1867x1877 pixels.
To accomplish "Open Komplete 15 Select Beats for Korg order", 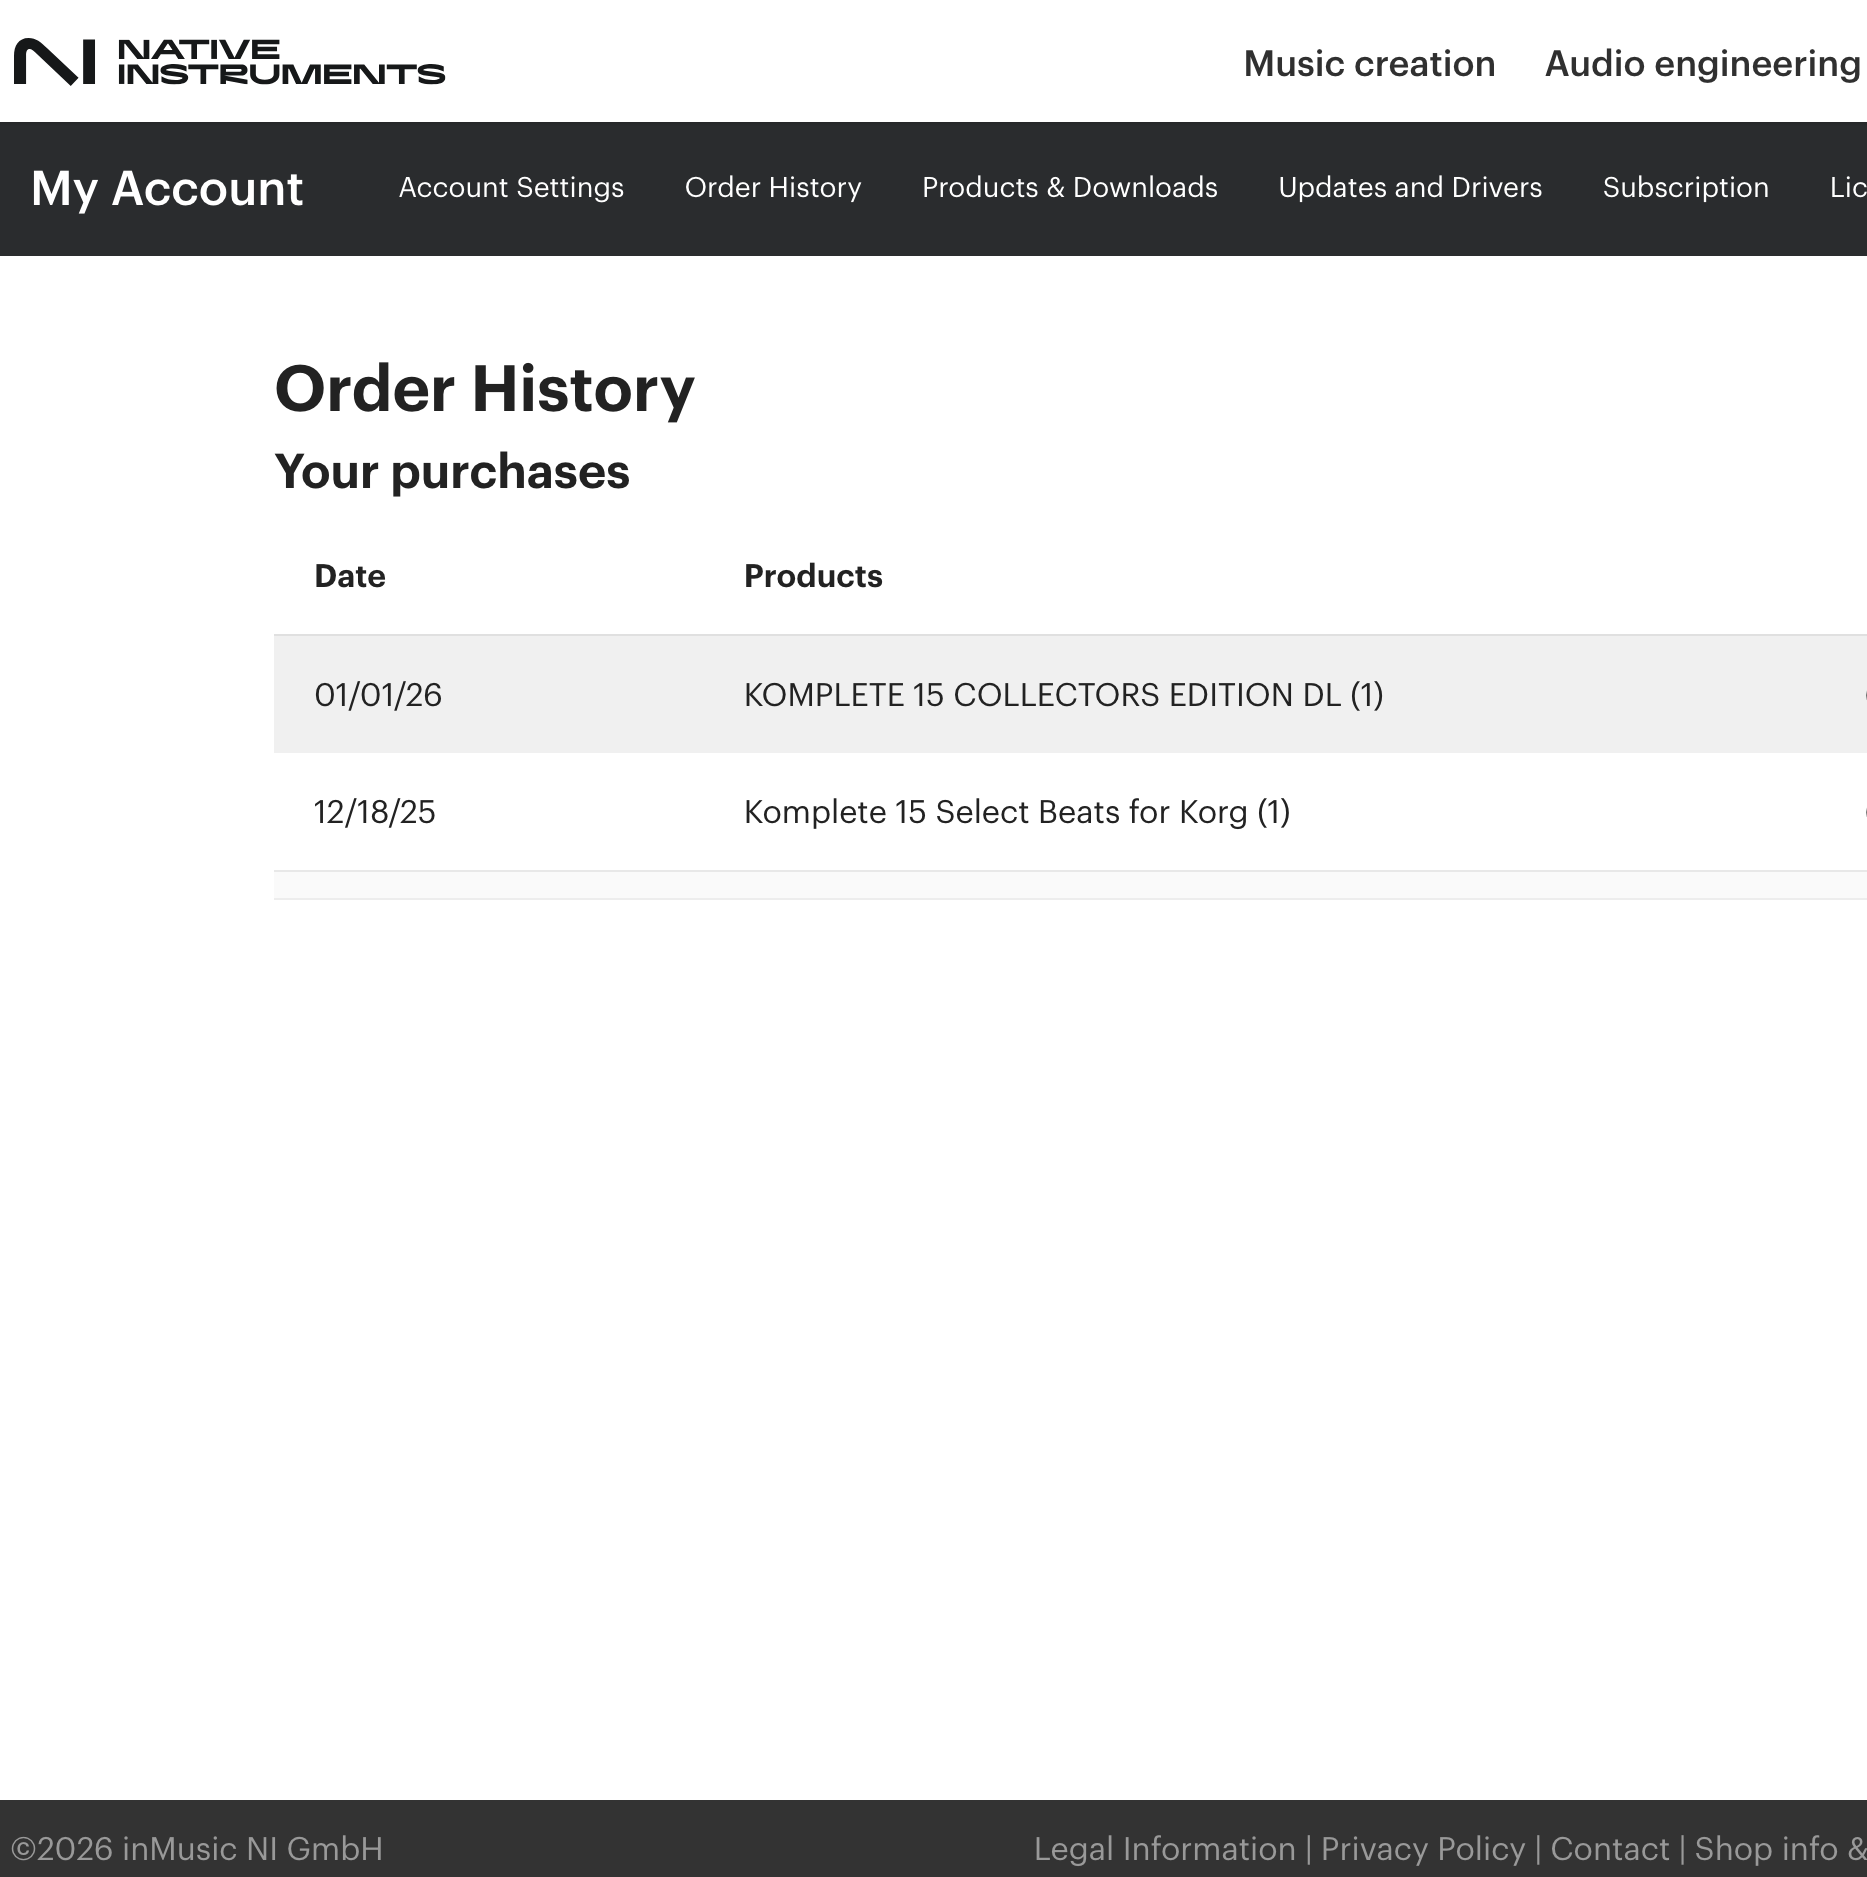I will click(1017, 812).
